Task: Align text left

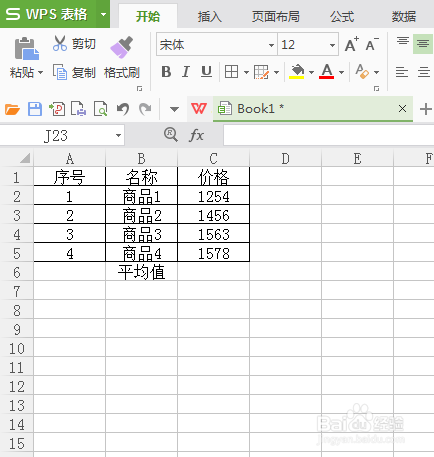Action: [402, 72]
